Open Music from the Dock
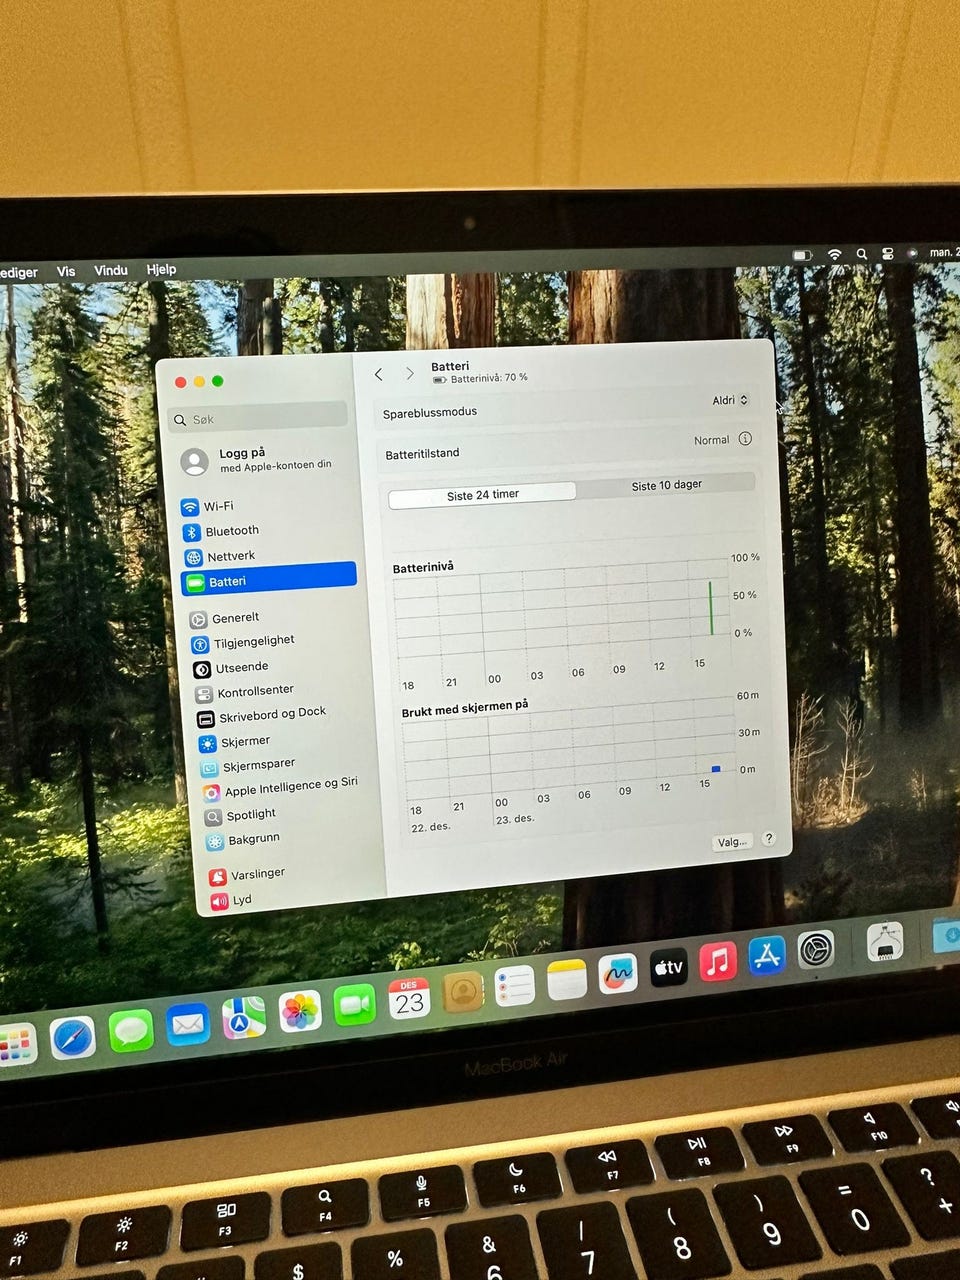 tap(717, 962)
